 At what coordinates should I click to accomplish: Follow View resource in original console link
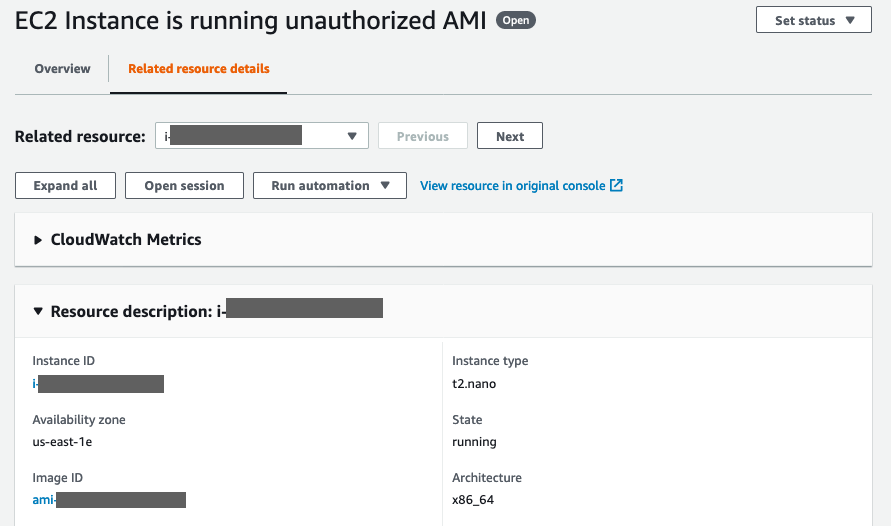click(x=513, y=186)
